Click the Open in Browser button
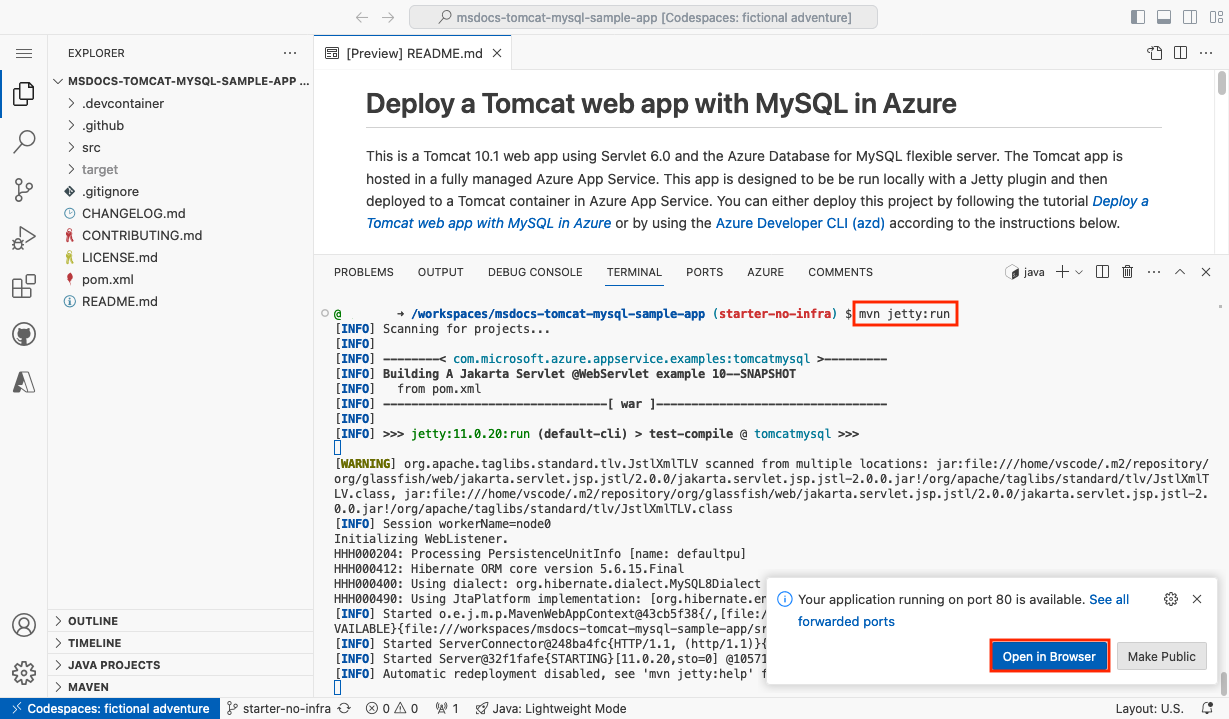The height and width of the screenshot is (719, 1229). pyautogui.click(x=1049, y=656)
